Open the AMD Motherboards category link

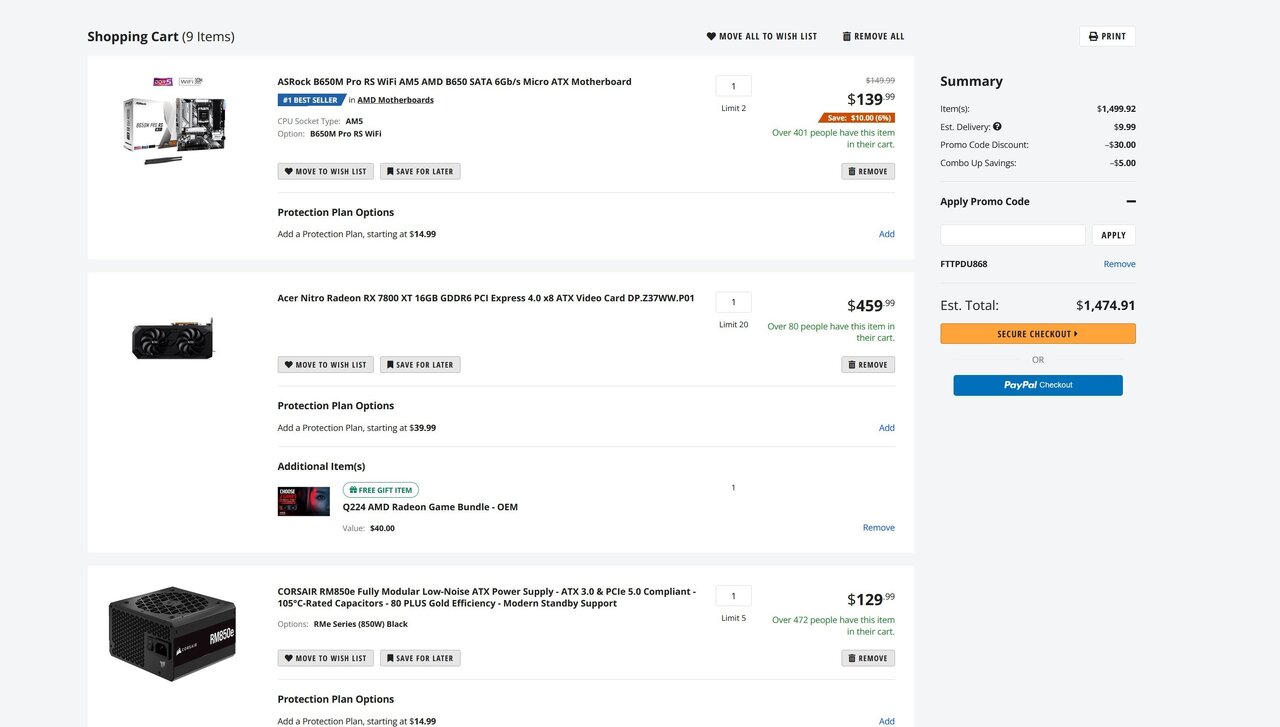click(395, 100)
